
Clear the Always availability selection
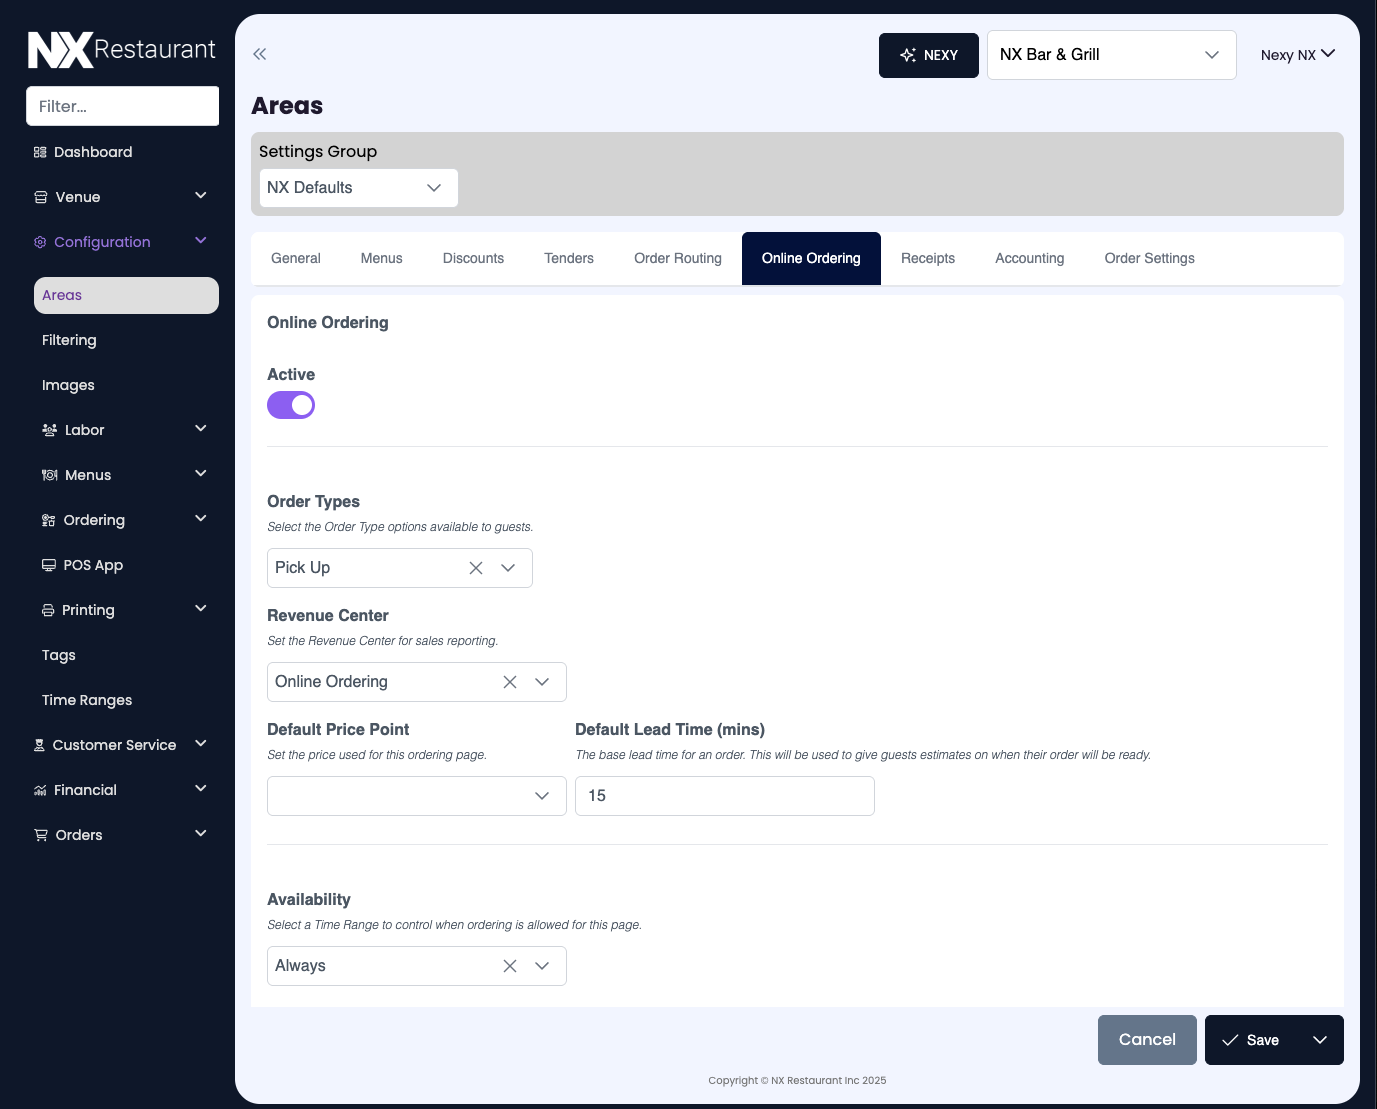[x=509, y=965]
